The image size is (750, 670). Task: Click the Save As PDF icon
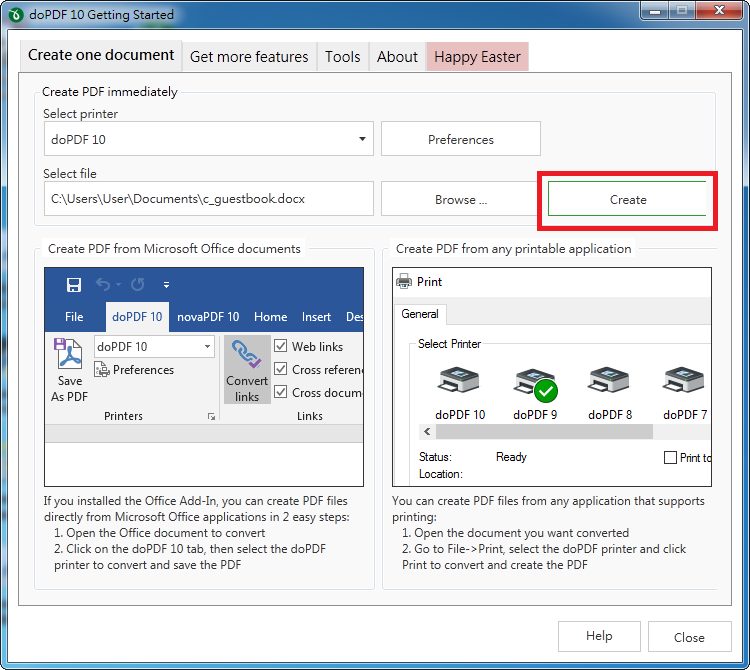tap(69, 354)
